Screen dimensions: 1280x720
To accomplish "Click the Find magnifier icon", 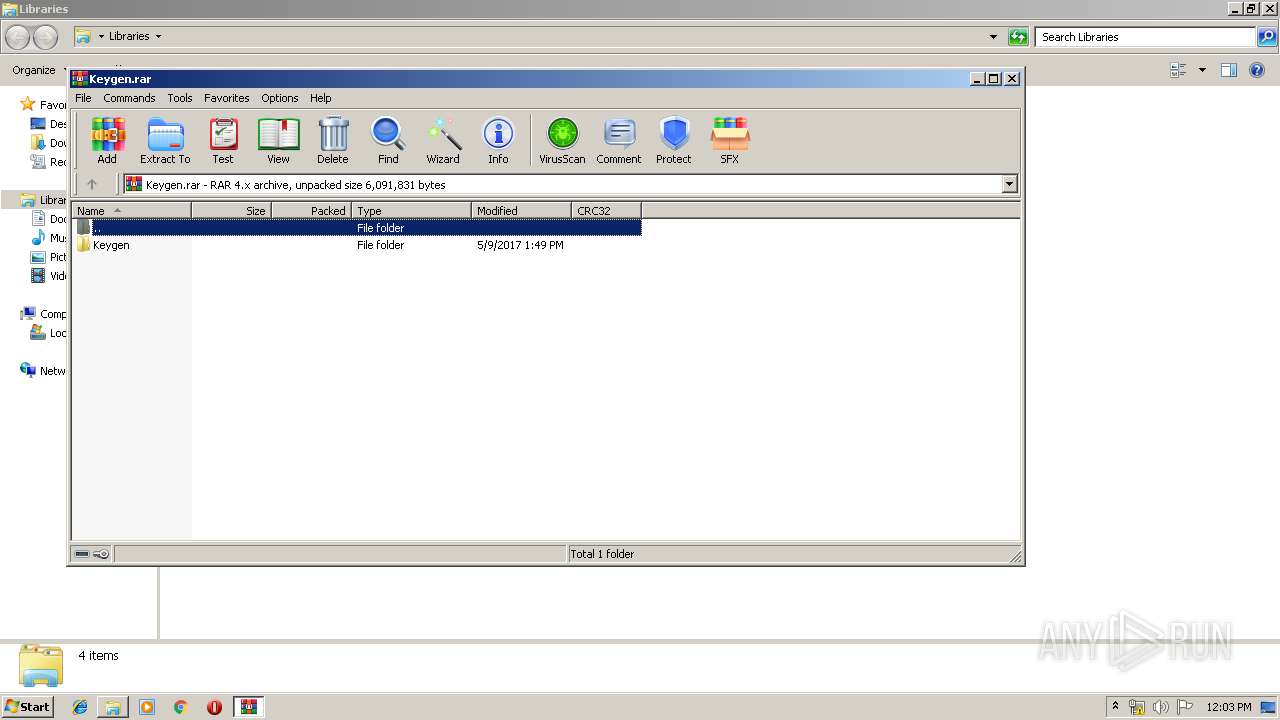I will click(388, 140).
